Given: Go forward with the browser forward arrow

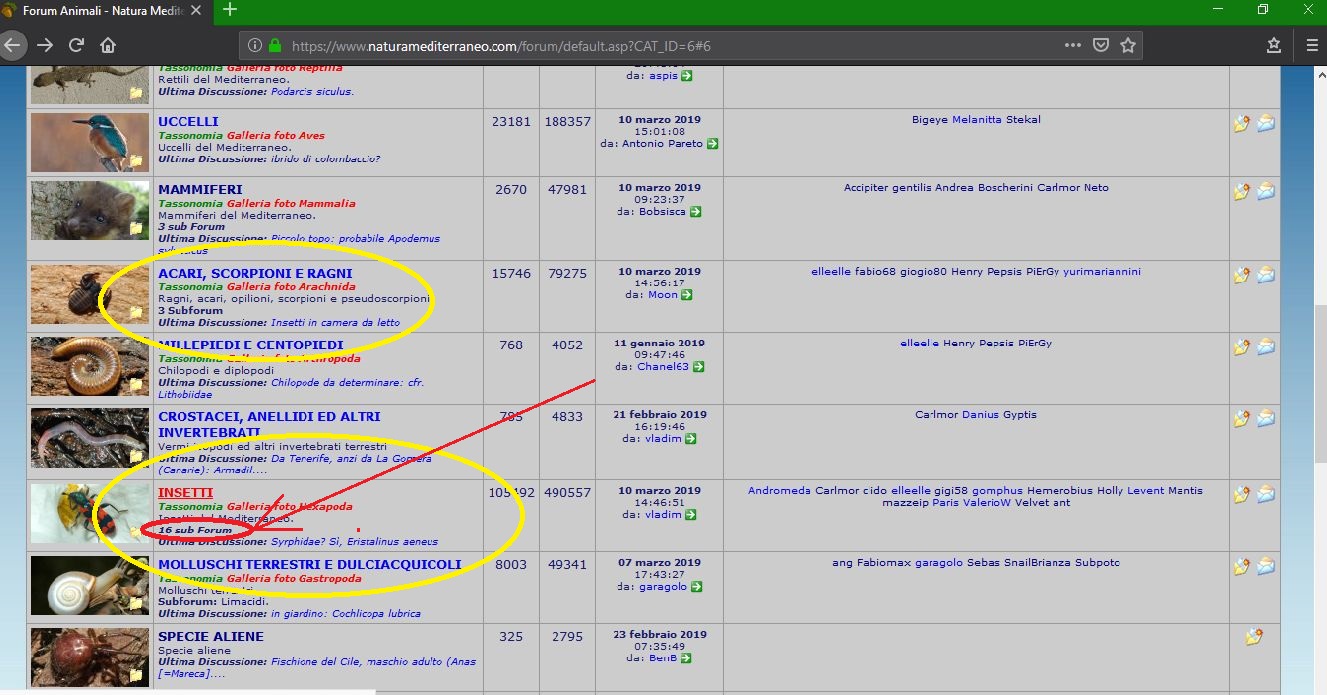Looking at the screenshot, I should tap(45, 45).
